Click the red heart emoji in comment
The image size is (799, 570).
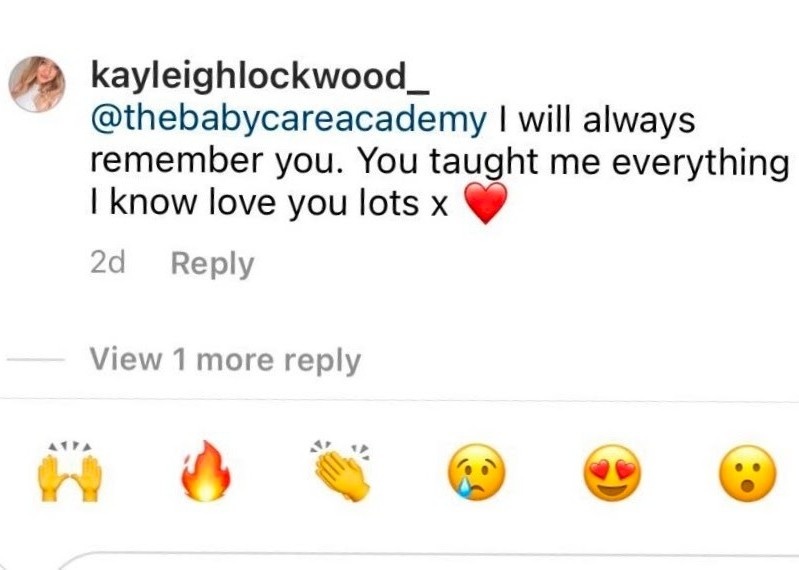click(x=487, y=203)
